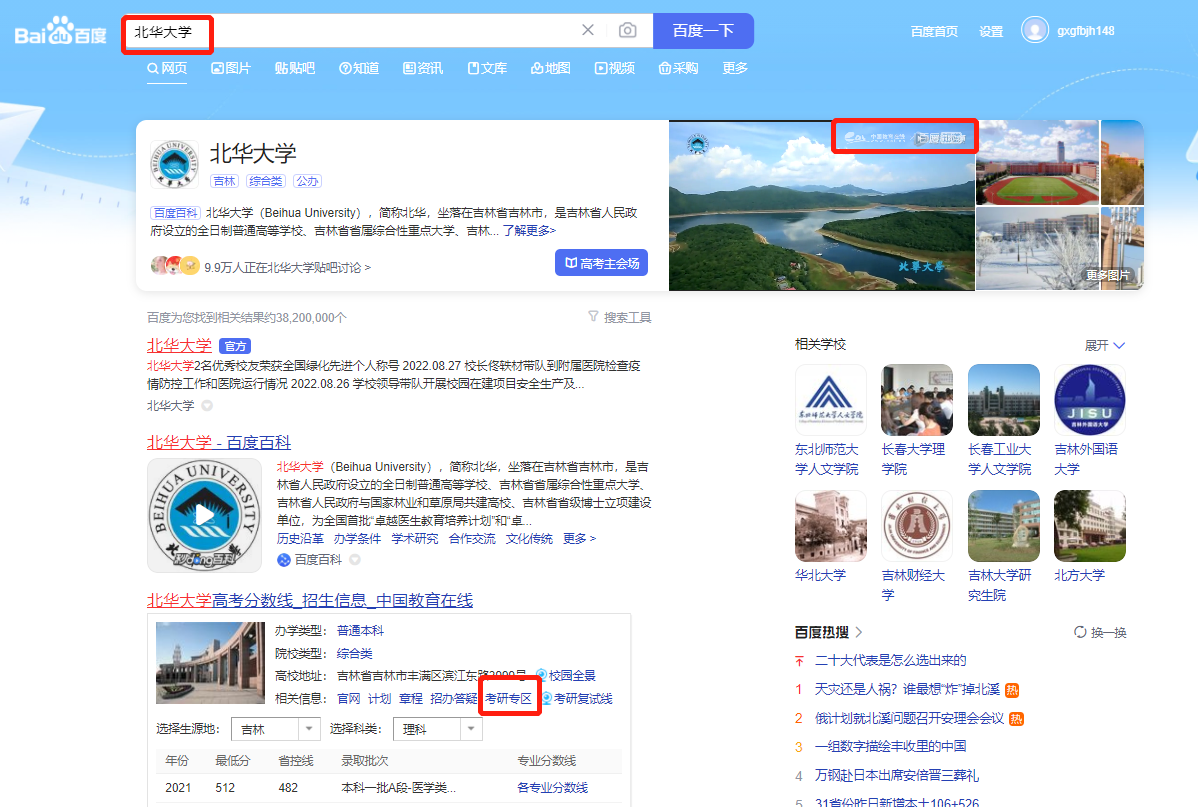Open 官网 link under 相关信息
This screenshot has height=807, width=1198.
coord(348,698)
